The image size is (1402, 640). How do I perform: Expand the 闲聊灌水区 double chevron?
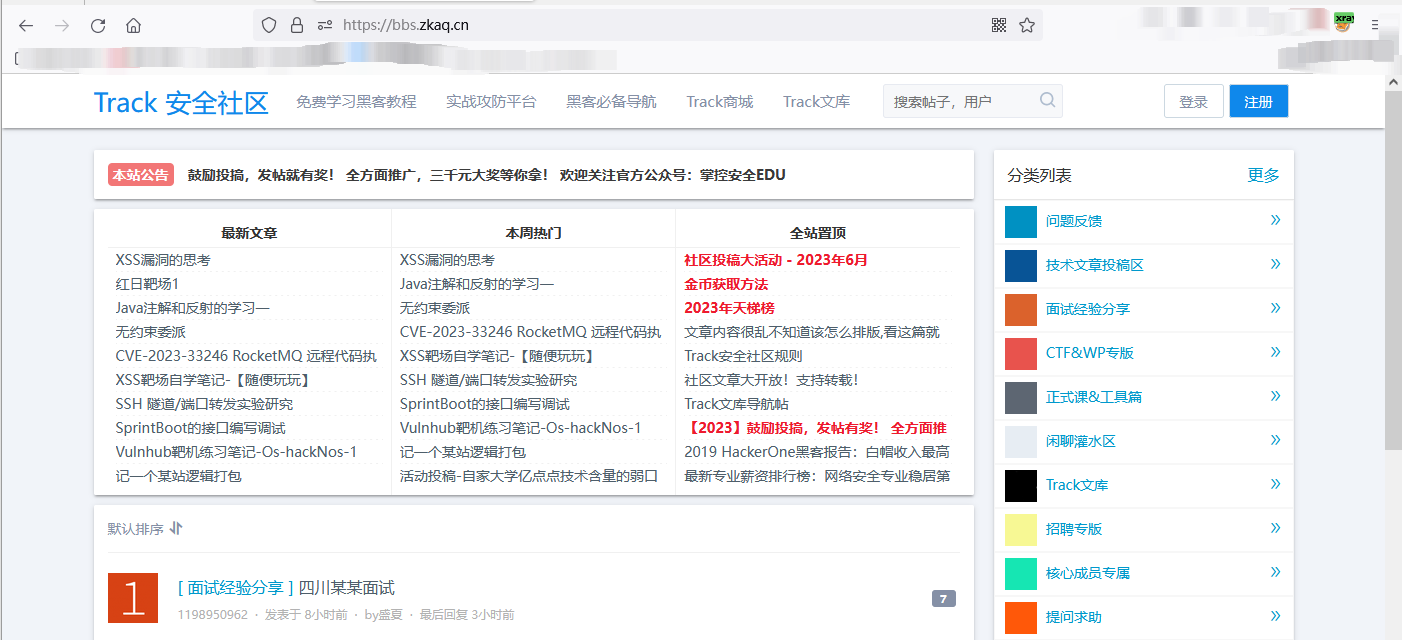(x=1275, y=440)
